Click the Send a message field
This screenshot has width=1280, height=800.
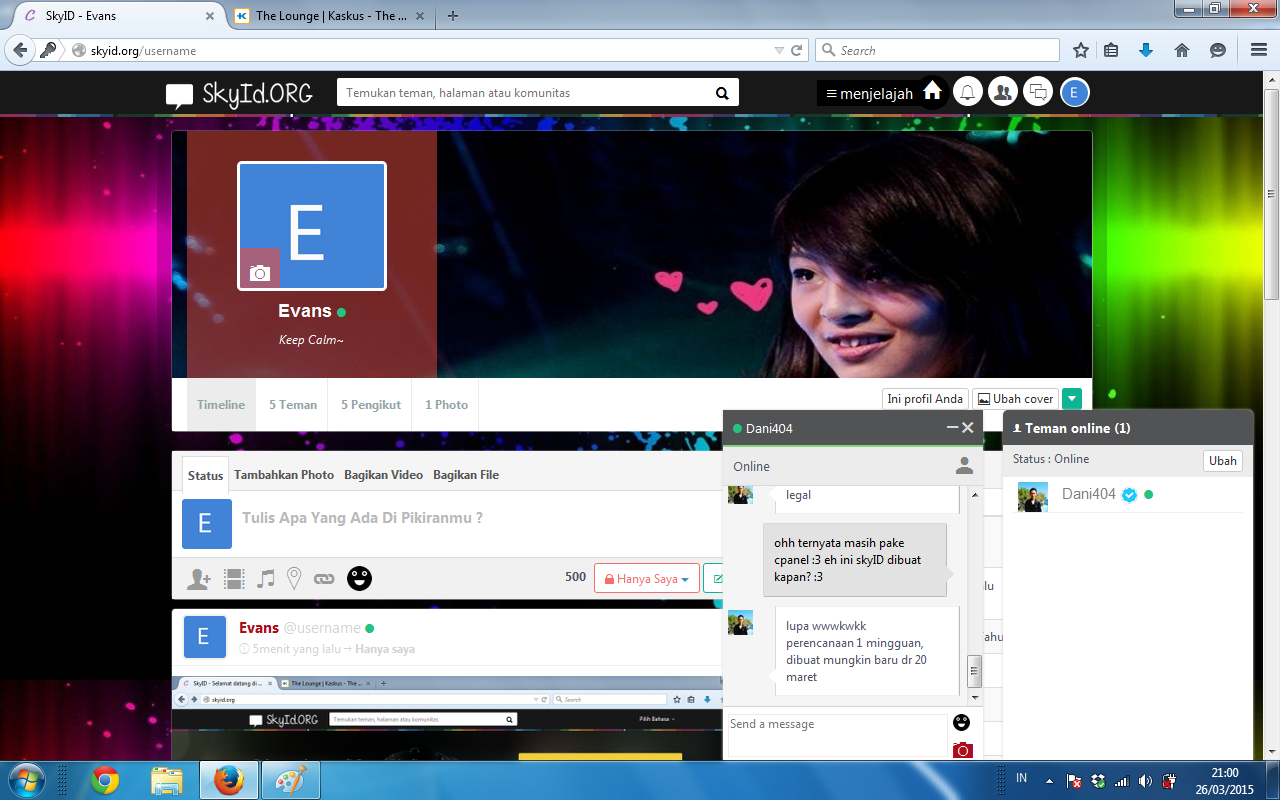coord(837,735)
